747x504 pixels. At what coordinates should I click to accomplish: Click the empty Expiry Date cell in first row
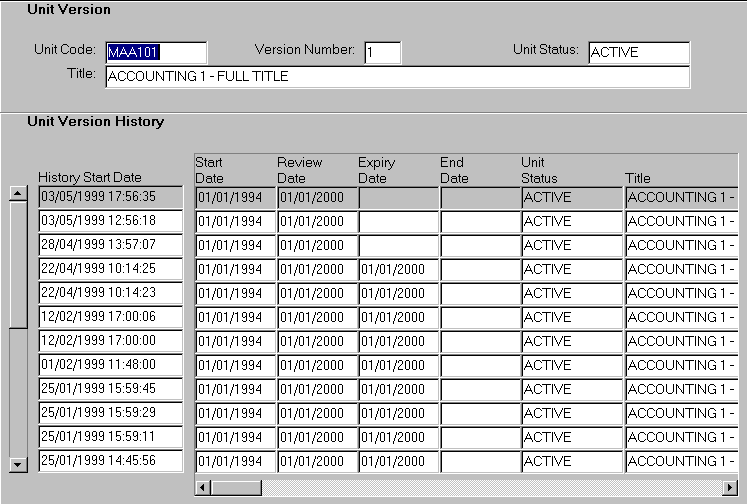[397, 197]
